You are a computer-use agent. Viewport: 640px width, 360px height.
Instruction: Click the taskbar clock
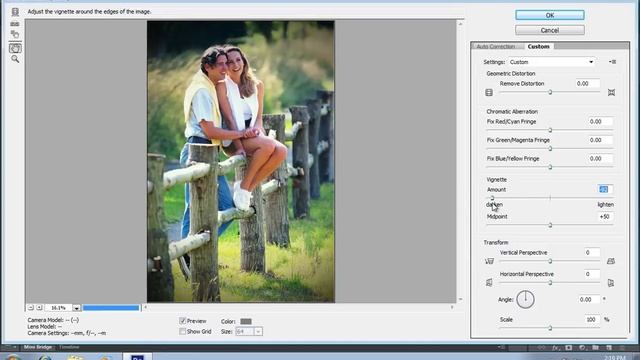pyautogui.click(x=614, y=358)
